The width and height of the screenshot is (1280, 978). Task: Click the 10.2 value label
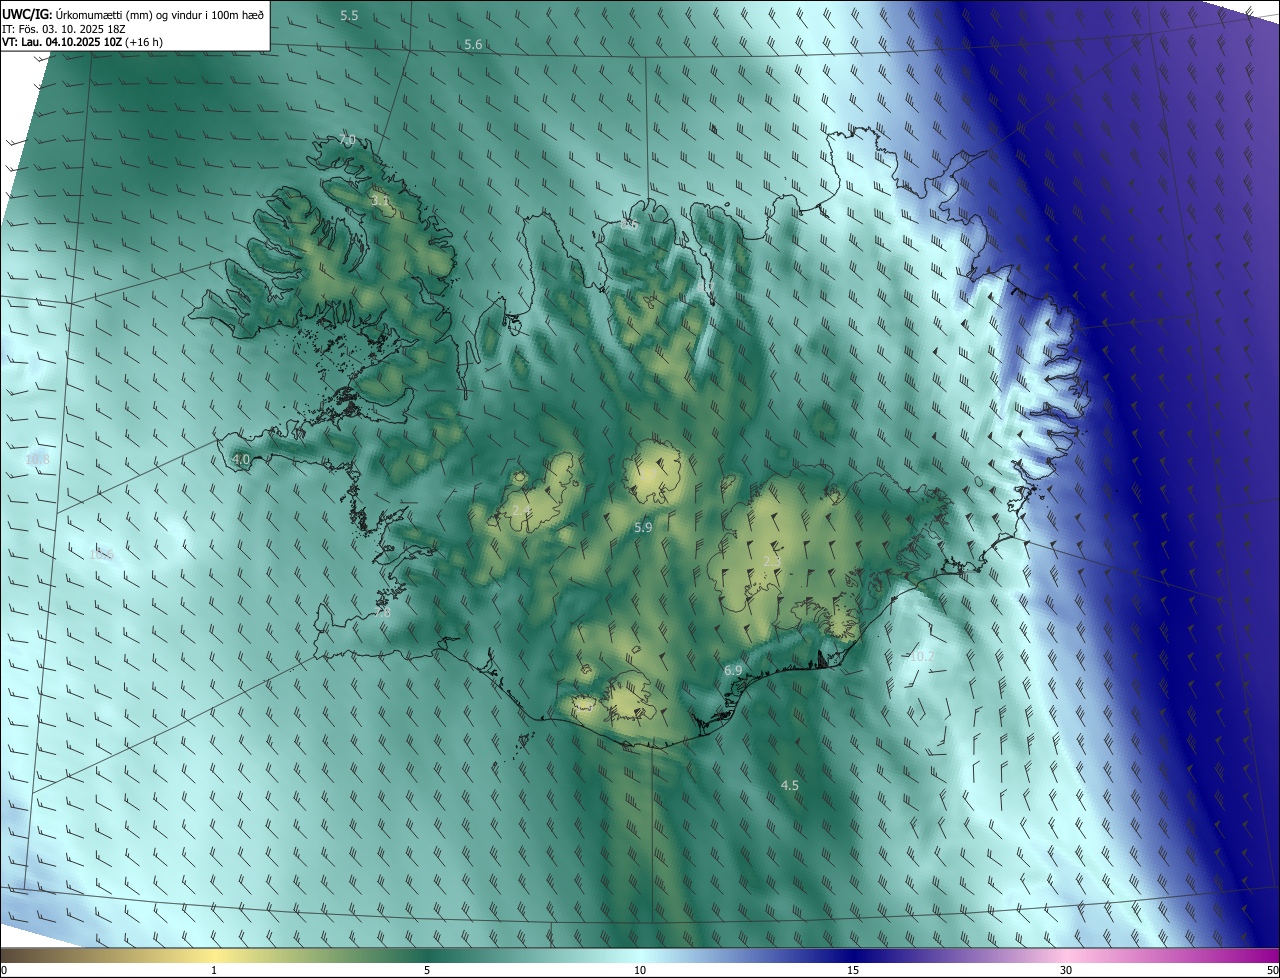tap(921, 656)
